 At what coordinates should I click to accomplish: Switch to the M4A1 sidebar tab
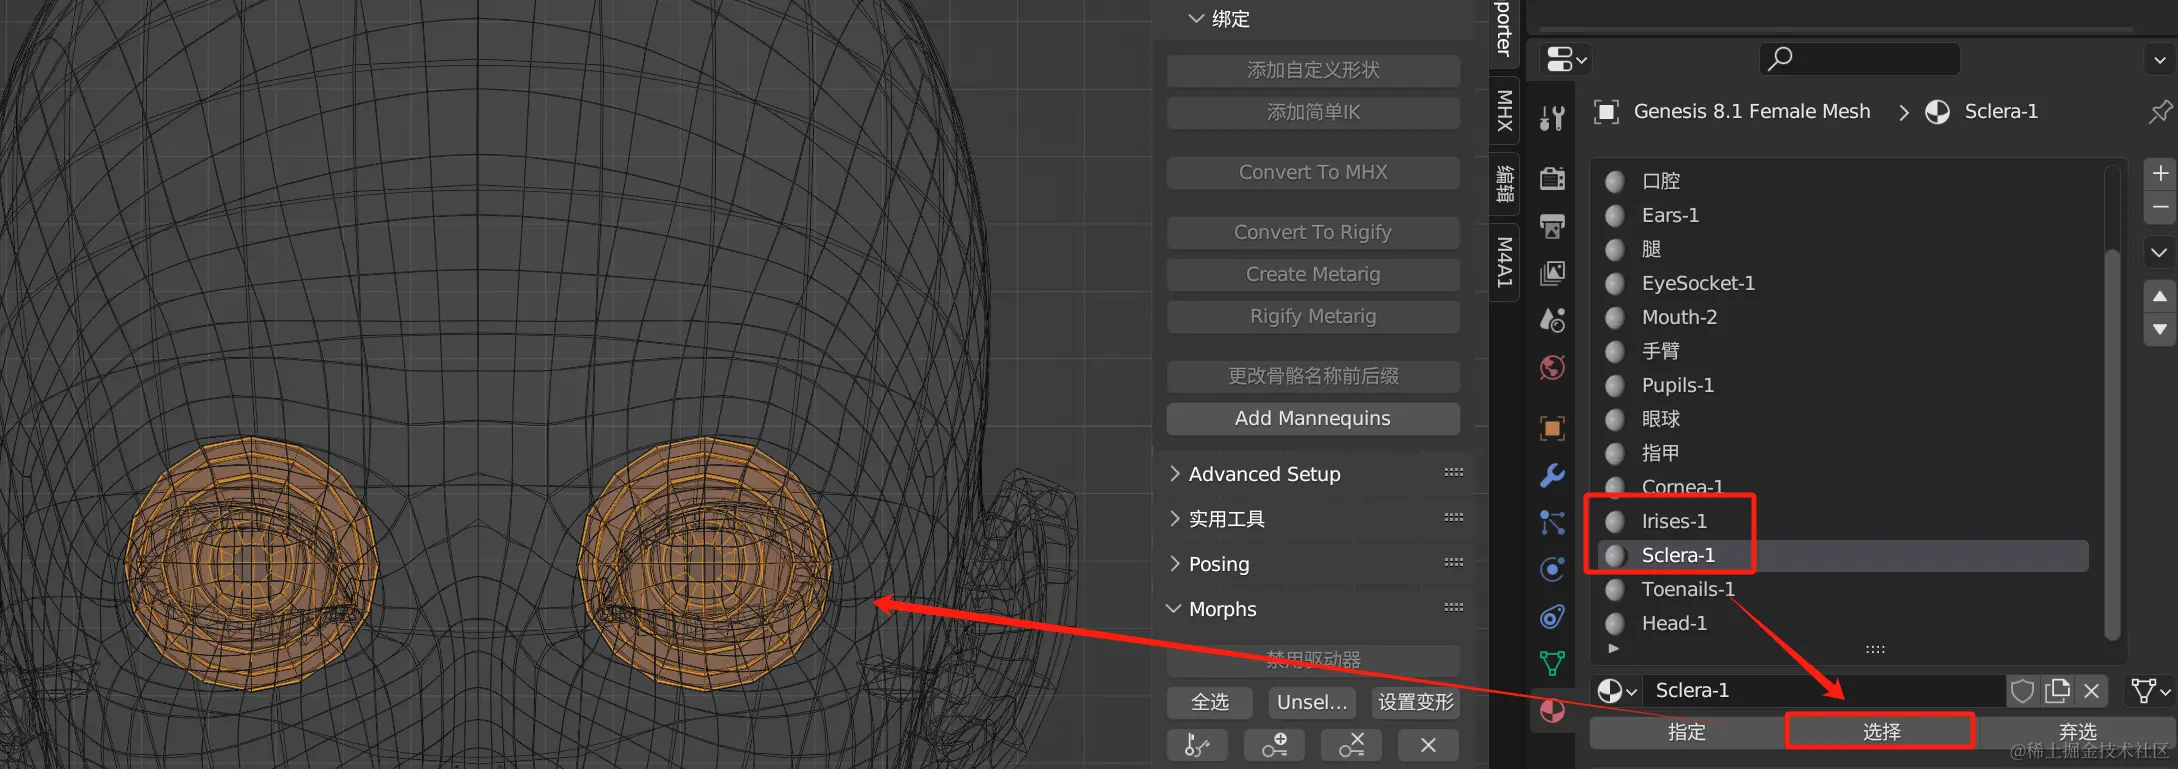pyautogui.click(x=1504, y=262)
